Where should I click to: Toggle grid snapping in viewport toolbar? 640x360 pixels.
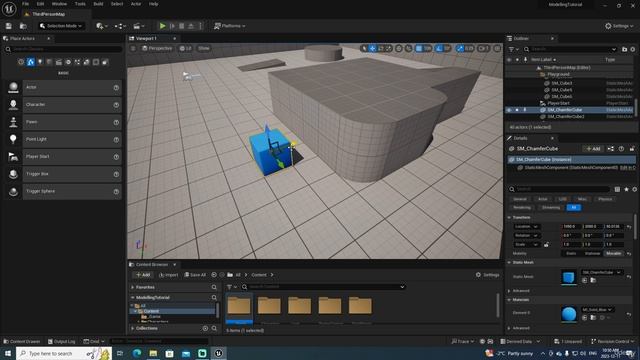click(x=419, y=48)
